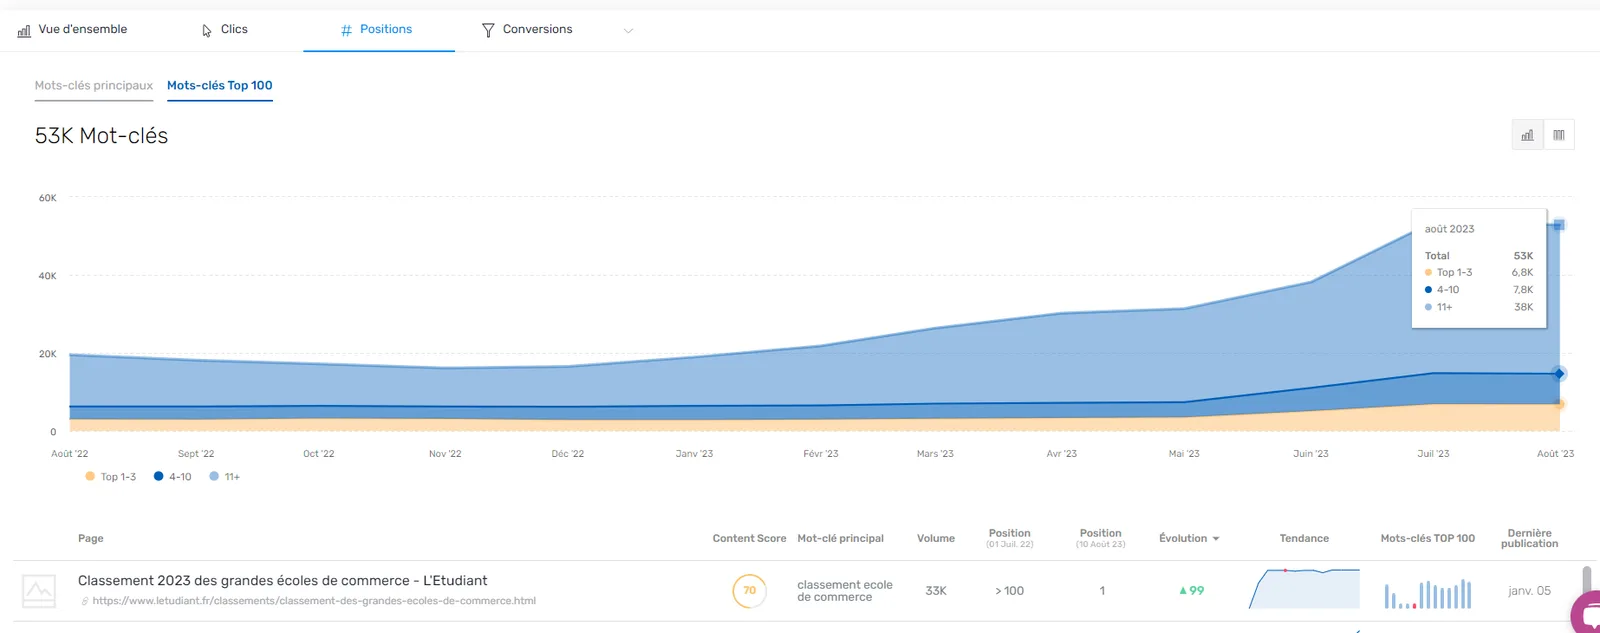Click the content score 70 circle

click(749, 591)
